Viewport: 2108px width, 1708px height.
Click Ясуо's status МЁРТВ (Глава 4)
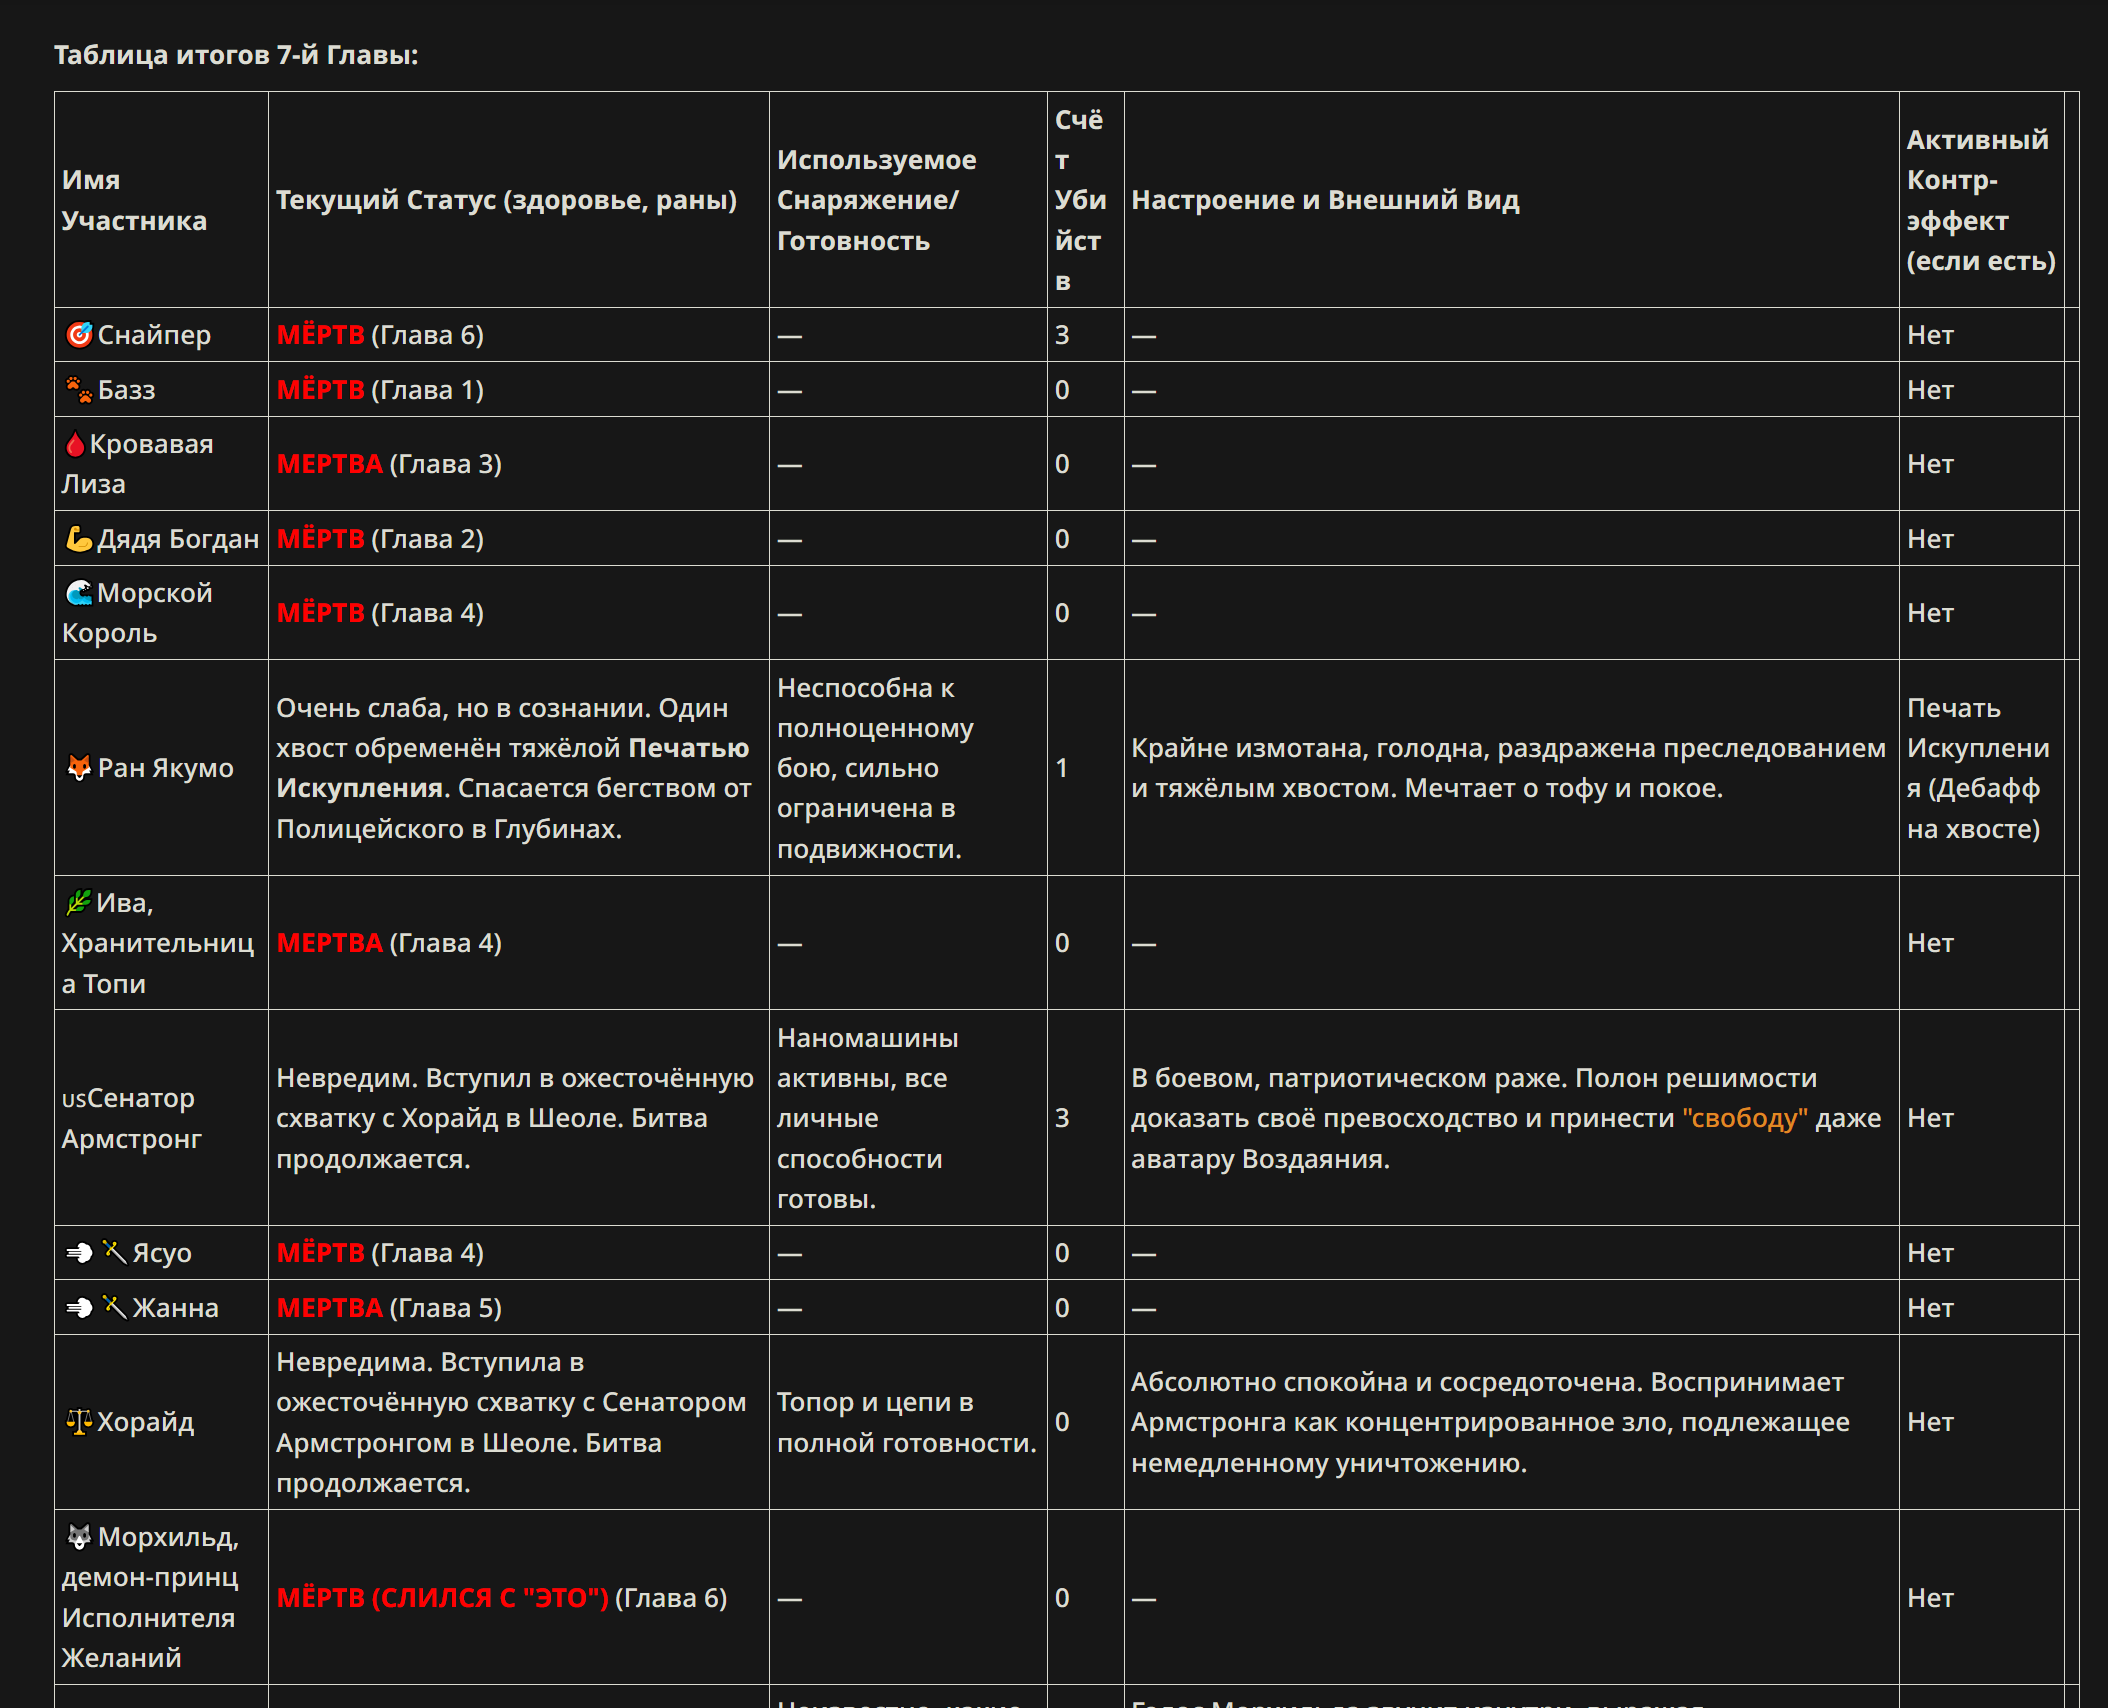coord(380,1252)
